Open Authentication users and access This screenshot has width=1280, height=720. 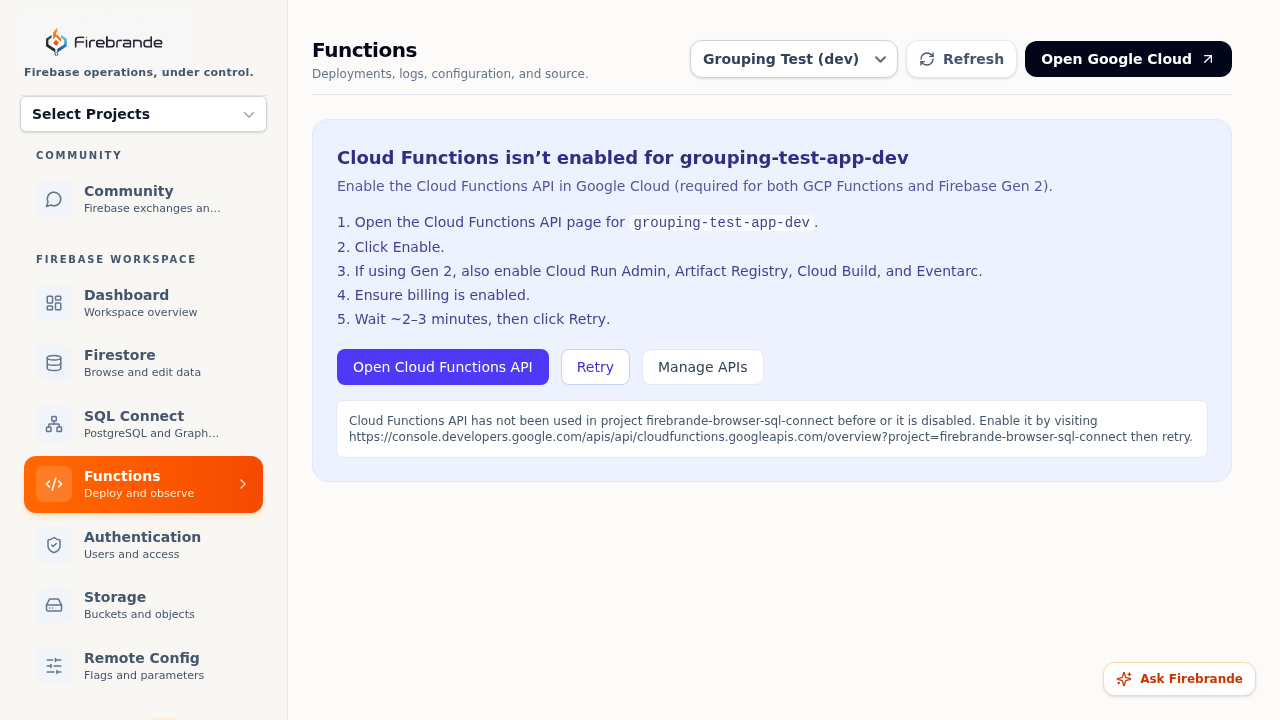(x=143, y=545)
